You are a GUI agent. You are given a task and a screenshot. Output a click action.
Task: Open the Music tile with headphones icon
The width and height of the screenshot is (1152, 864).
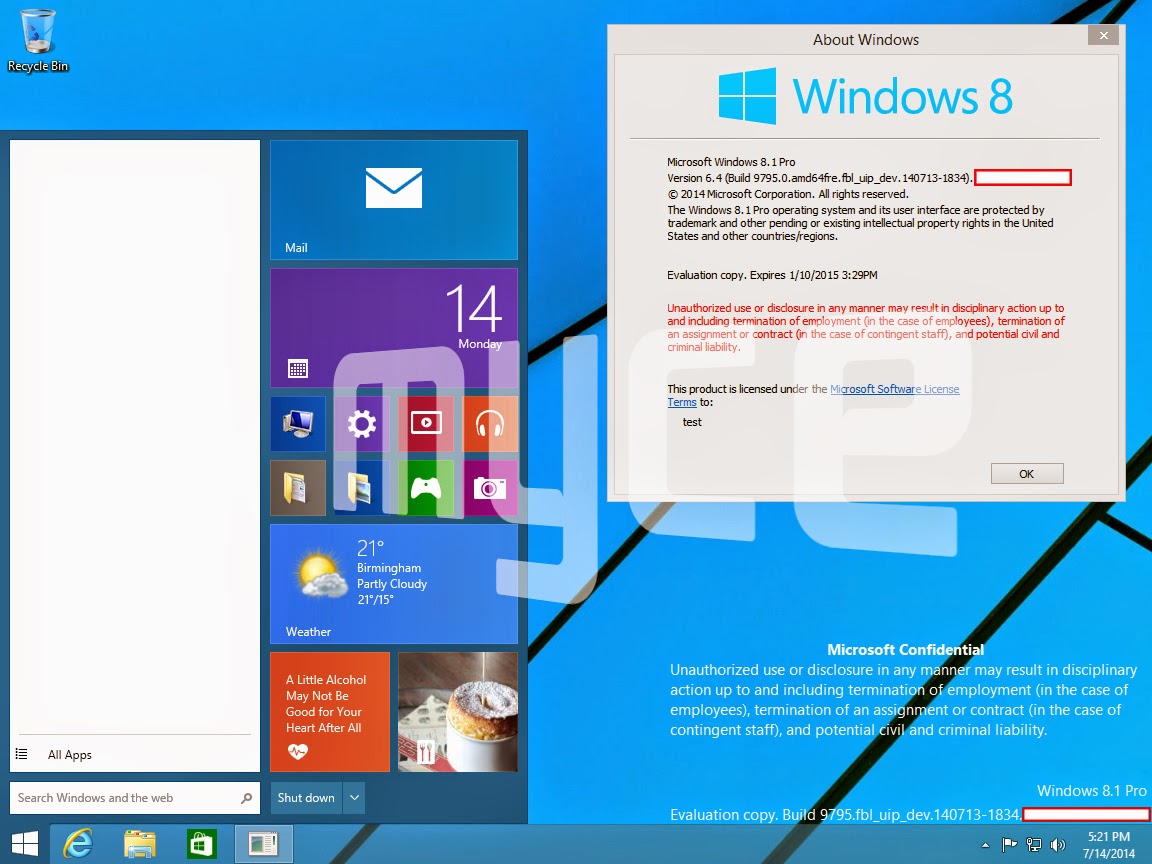(491, 423)
